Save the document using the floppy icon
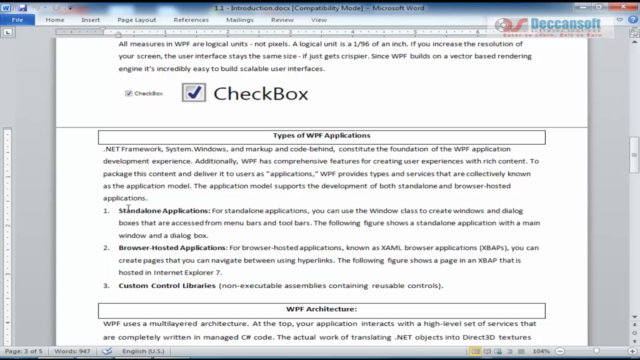 point(22,8)
